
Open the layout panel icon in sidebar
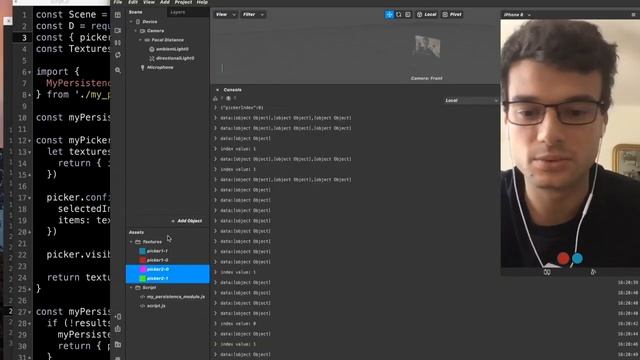[118, 15]
